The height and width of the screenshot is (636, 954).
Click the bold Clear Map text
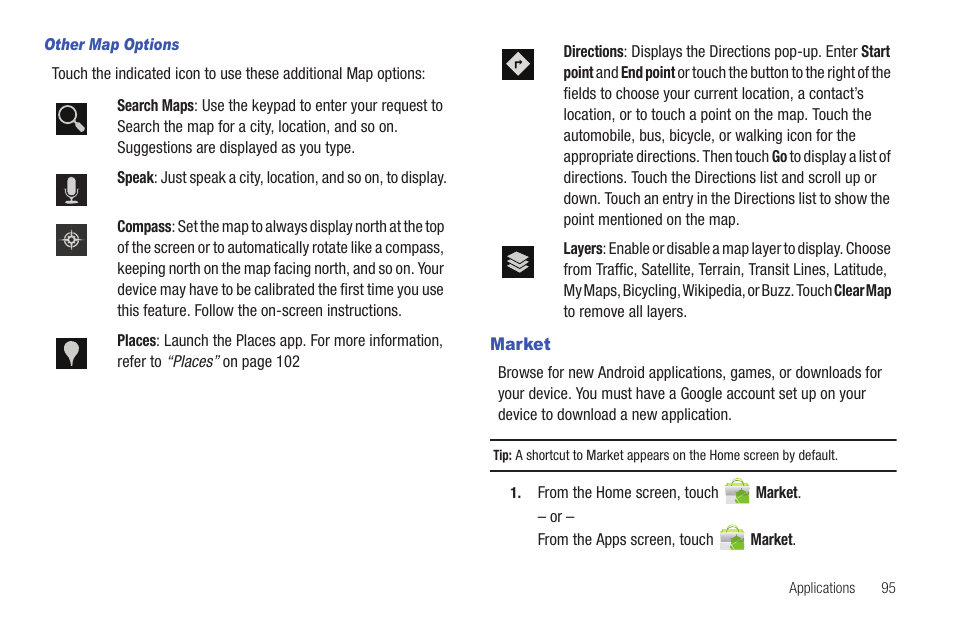click(862, 291)
